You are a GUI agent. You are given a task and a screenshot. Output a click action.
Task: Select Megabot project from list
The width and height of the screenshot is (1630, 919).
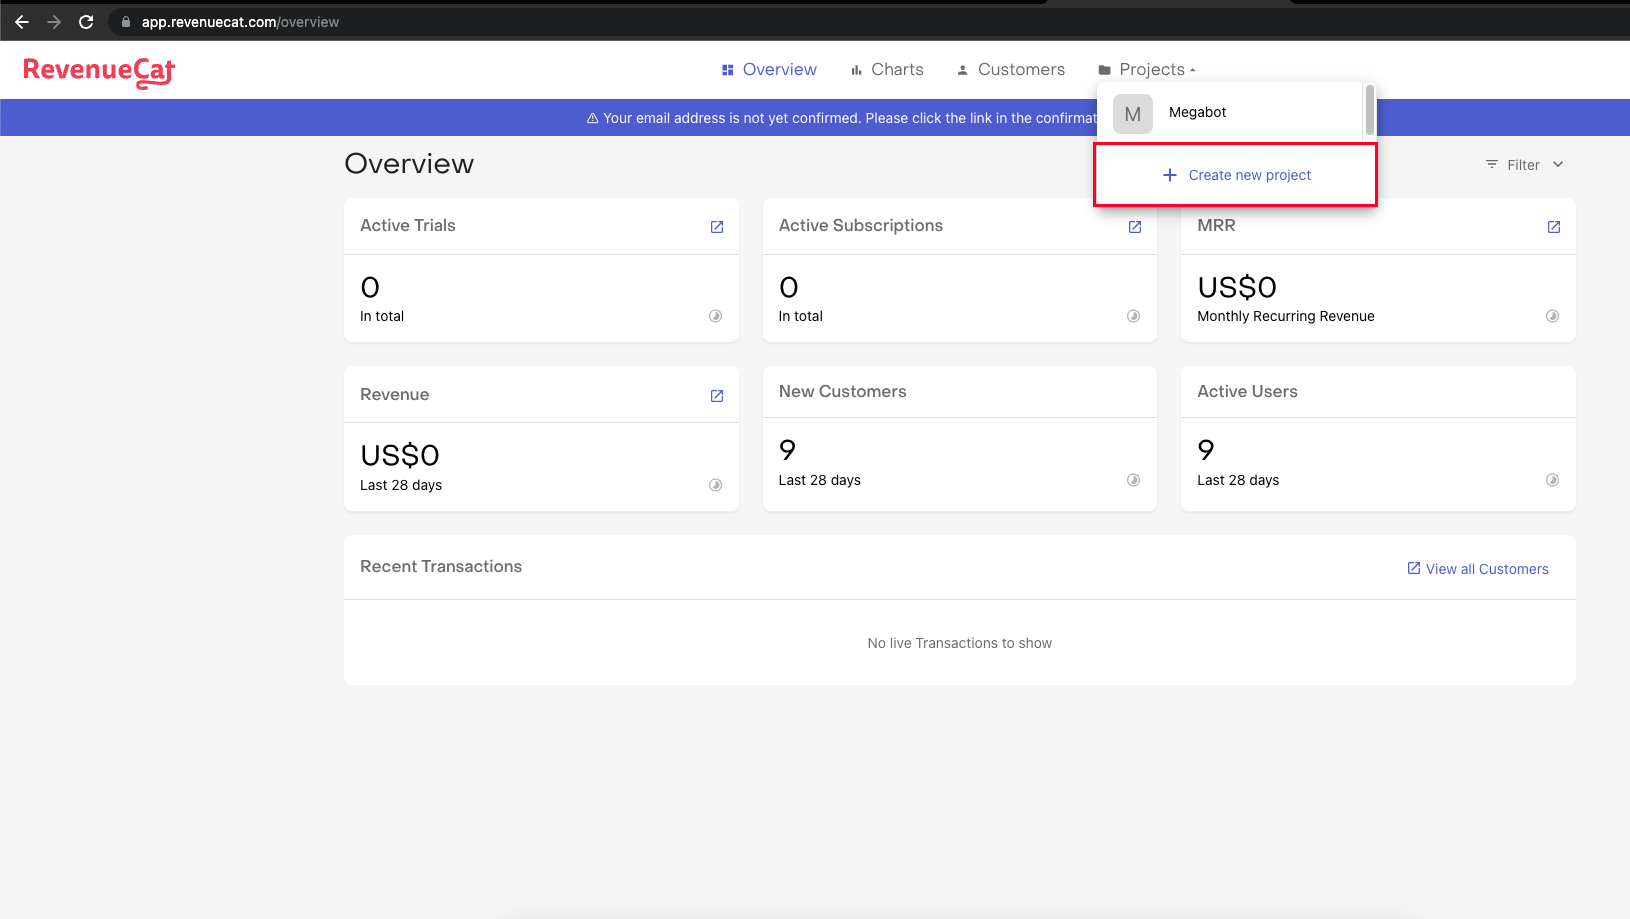point(1198,112)
